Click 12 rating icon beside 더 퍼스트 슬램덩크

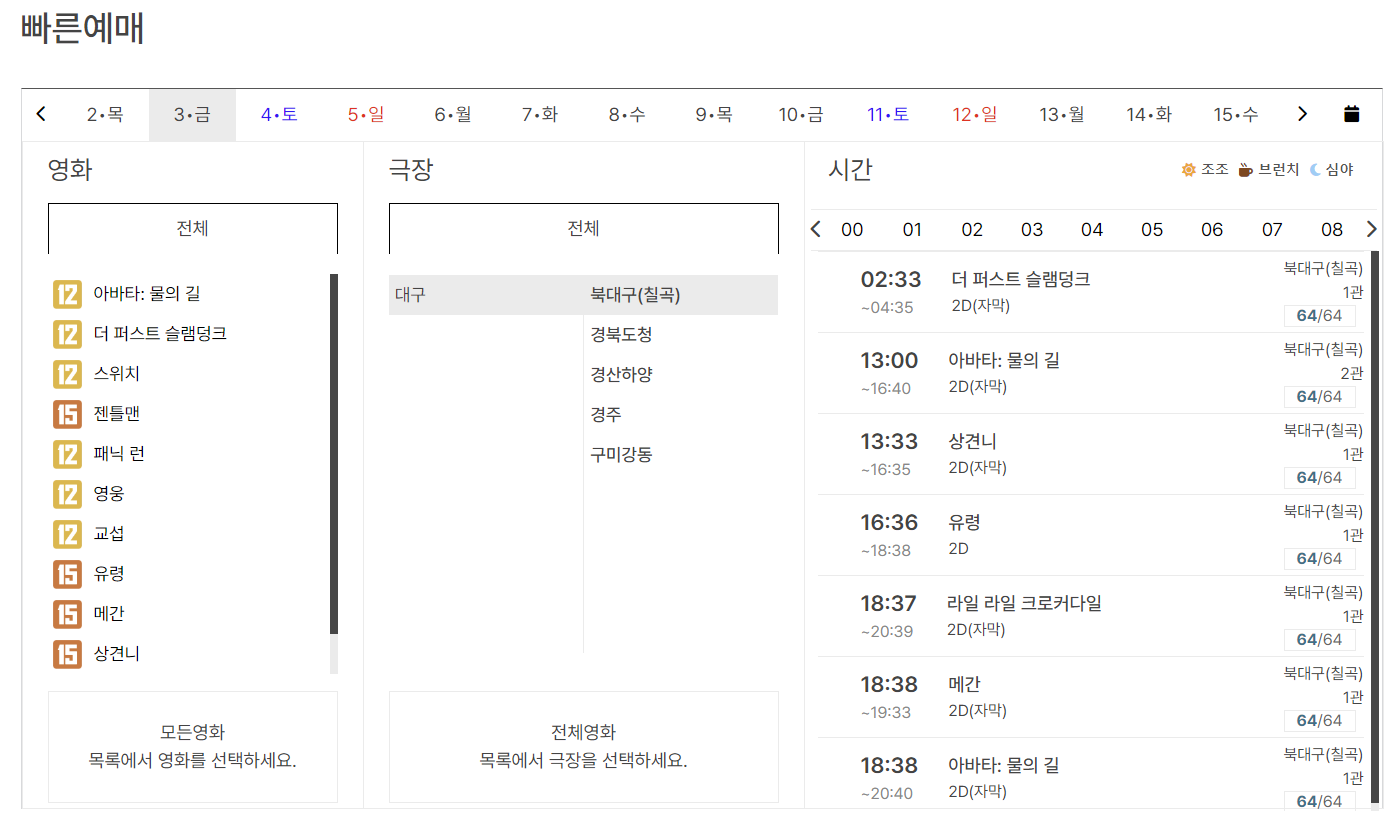tap(67, 334)
